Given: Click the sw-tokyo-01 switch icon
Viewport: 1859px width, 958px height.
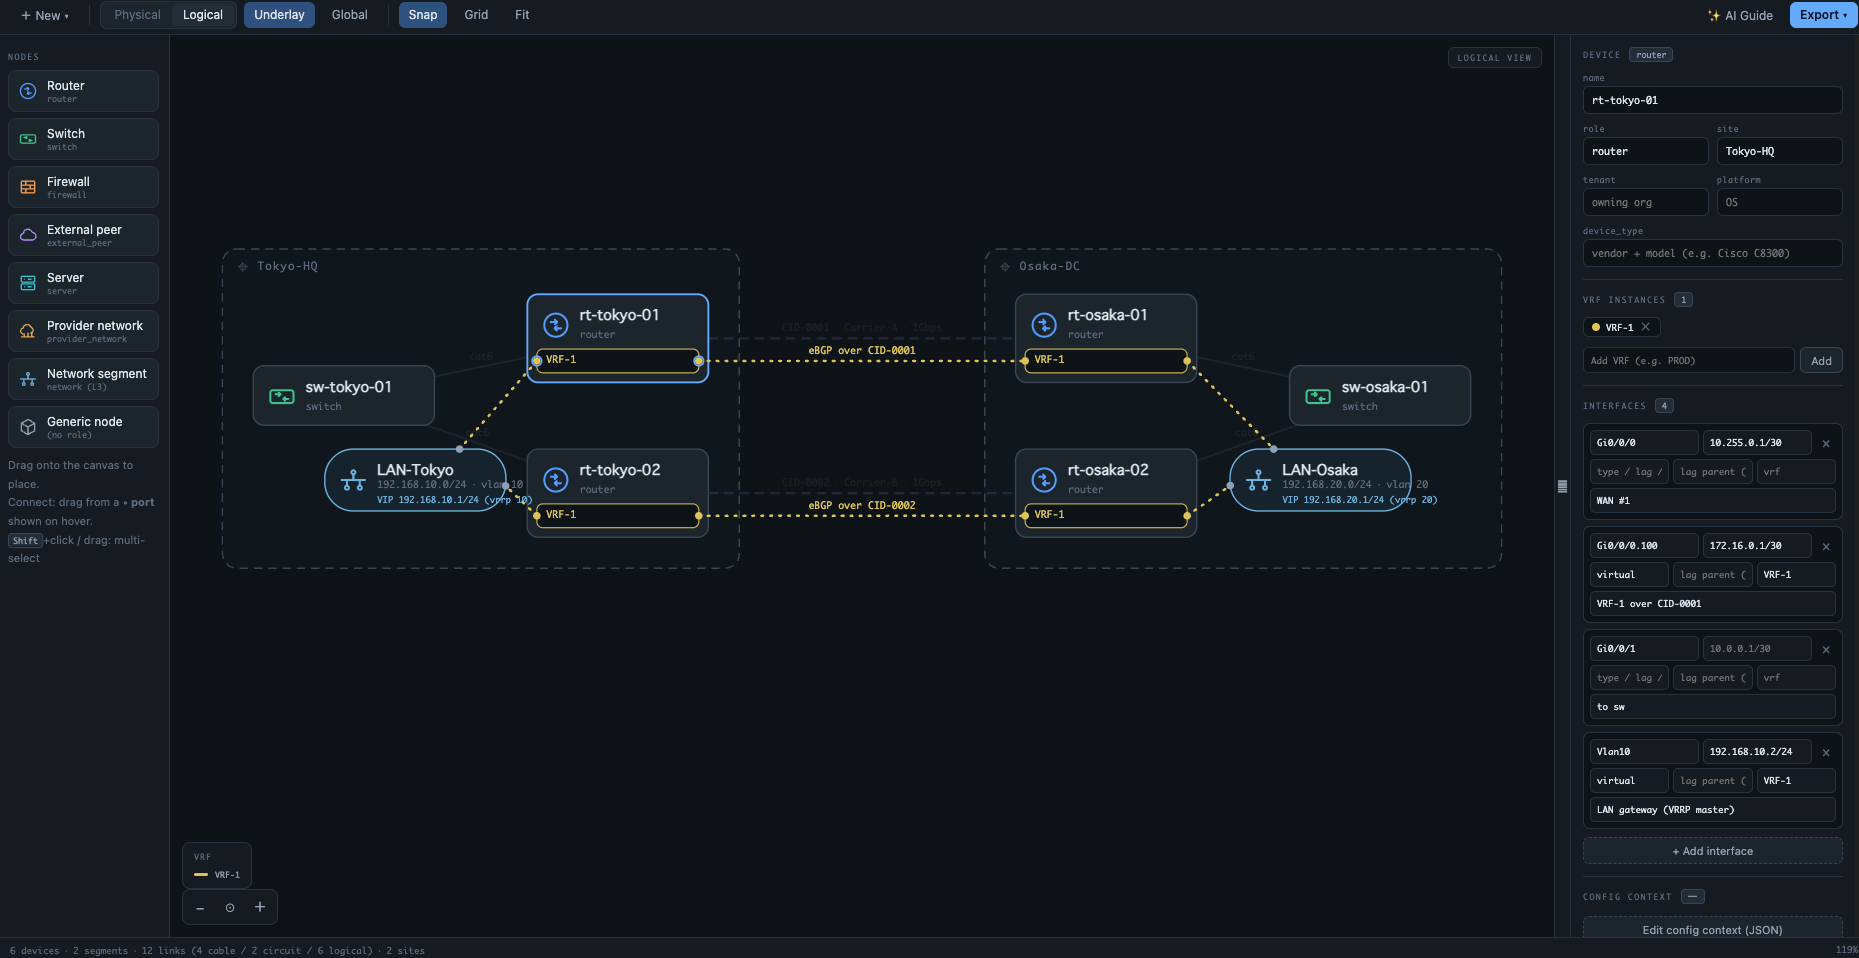Looking at the screenshot, I should [x=282, y=396].
